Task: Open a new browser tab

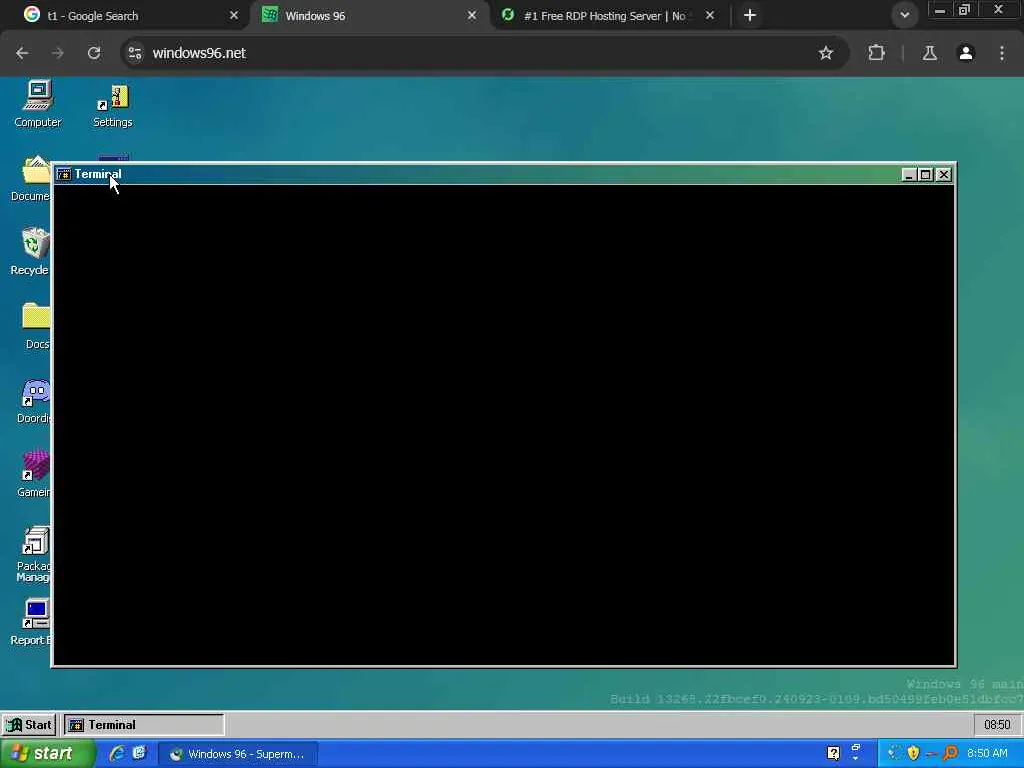Action: pyautogui.click(x=750, y=15)
